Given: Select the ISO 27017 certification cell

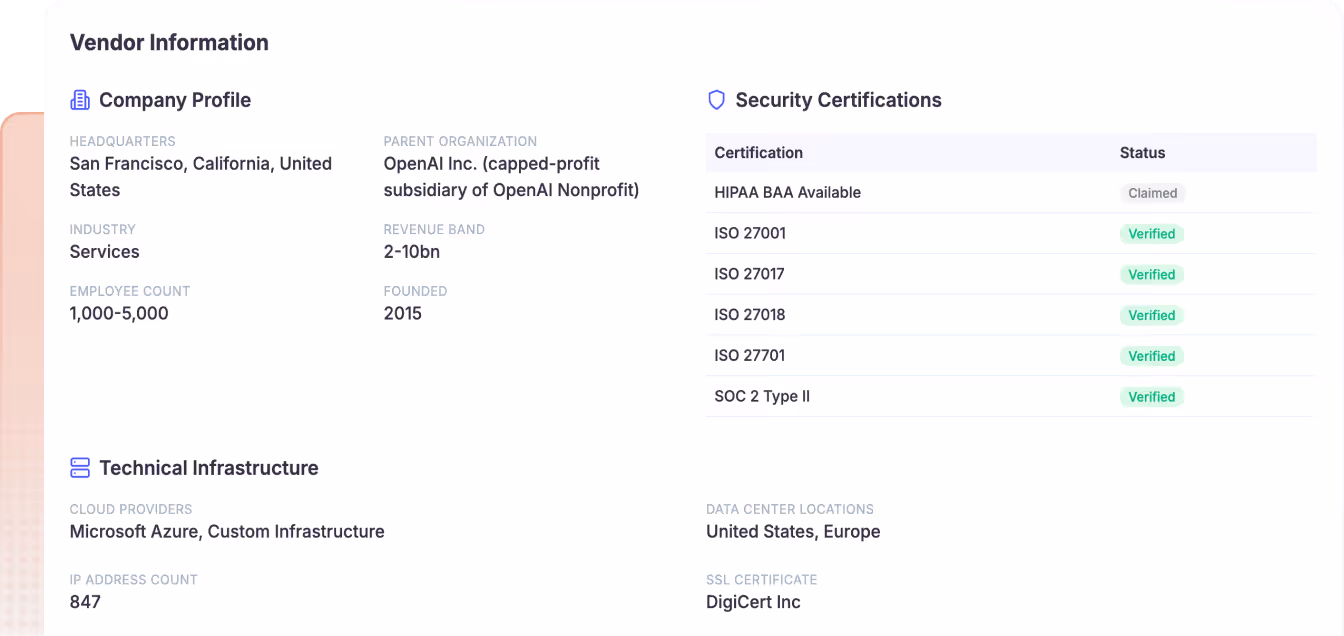Looking at the screenshot, I should [750, 274].
